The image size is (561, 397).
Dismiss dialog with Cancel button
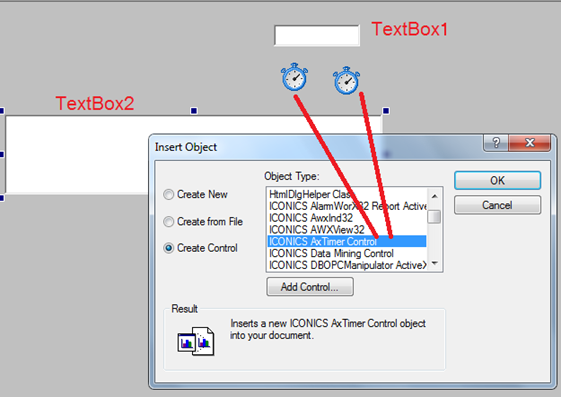coord(497,205)
